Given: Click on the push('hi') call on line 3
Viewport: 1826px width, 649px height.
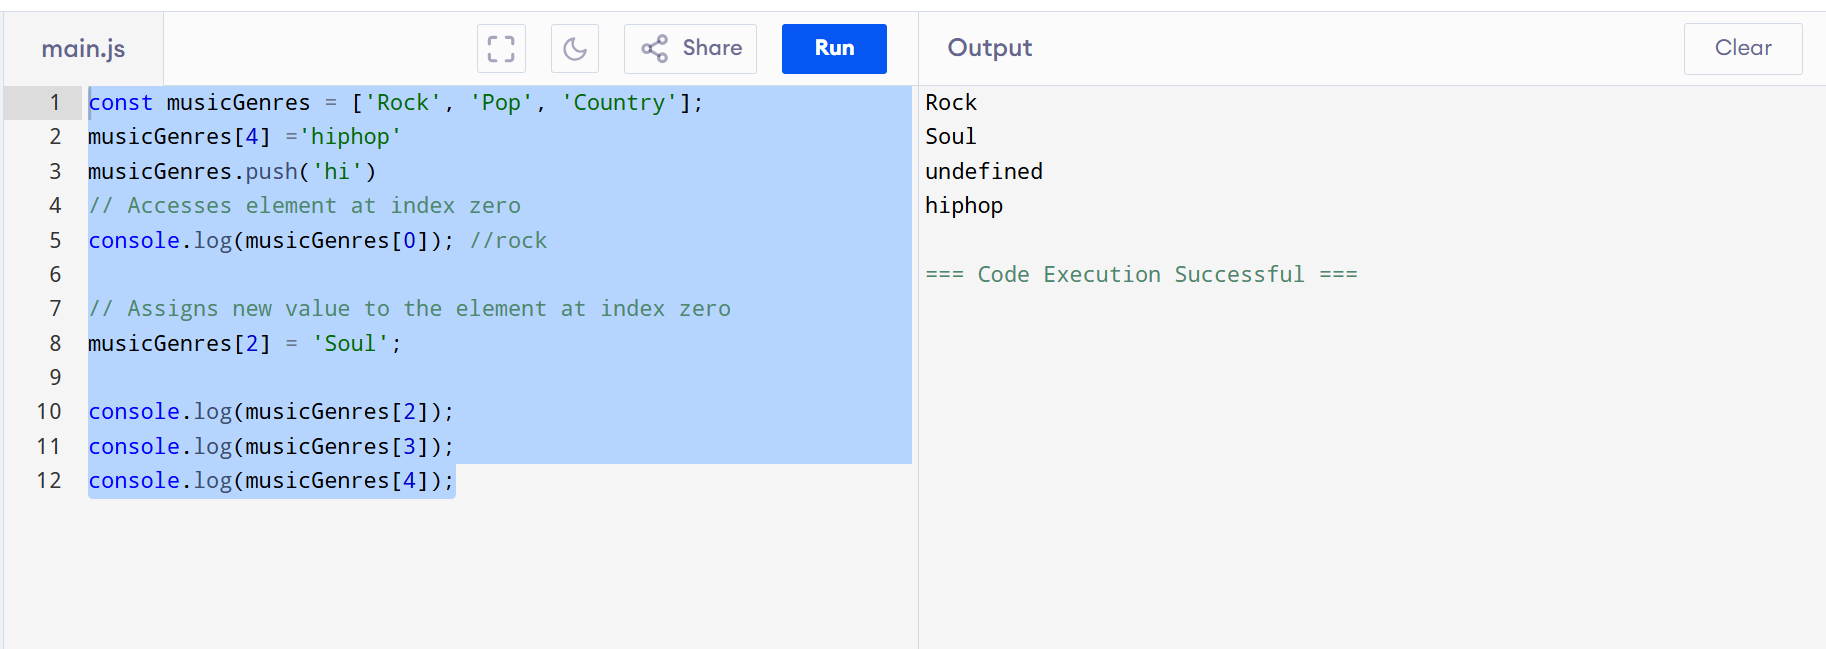Looking at the screenshot, I should click(310, 172).
